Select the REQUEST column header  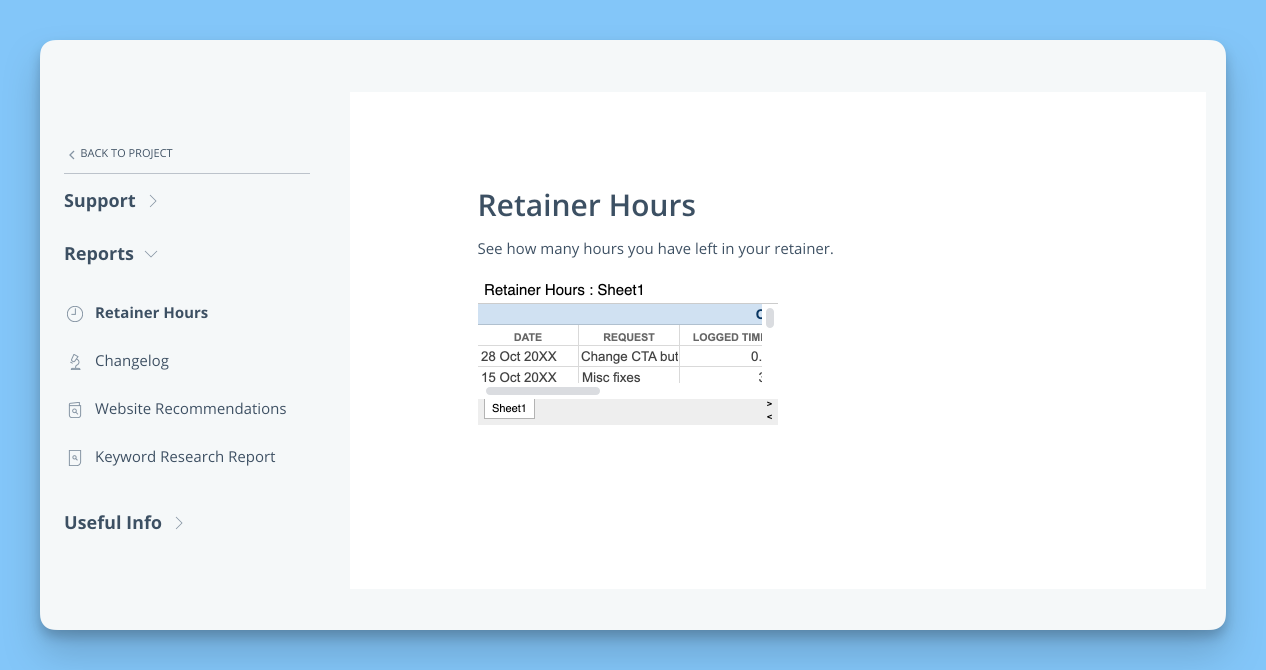[x=629, y=337]
